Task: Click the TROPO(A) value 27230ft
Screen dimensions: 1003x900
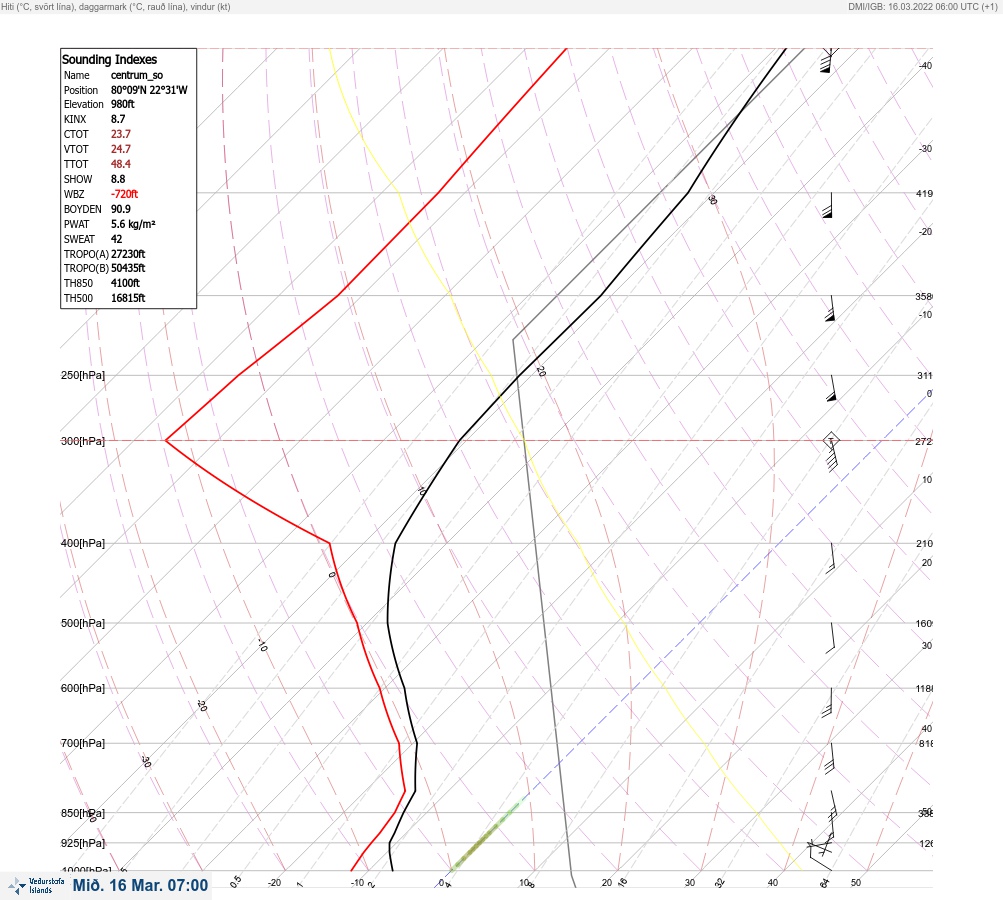Action: tap(128, 254)
